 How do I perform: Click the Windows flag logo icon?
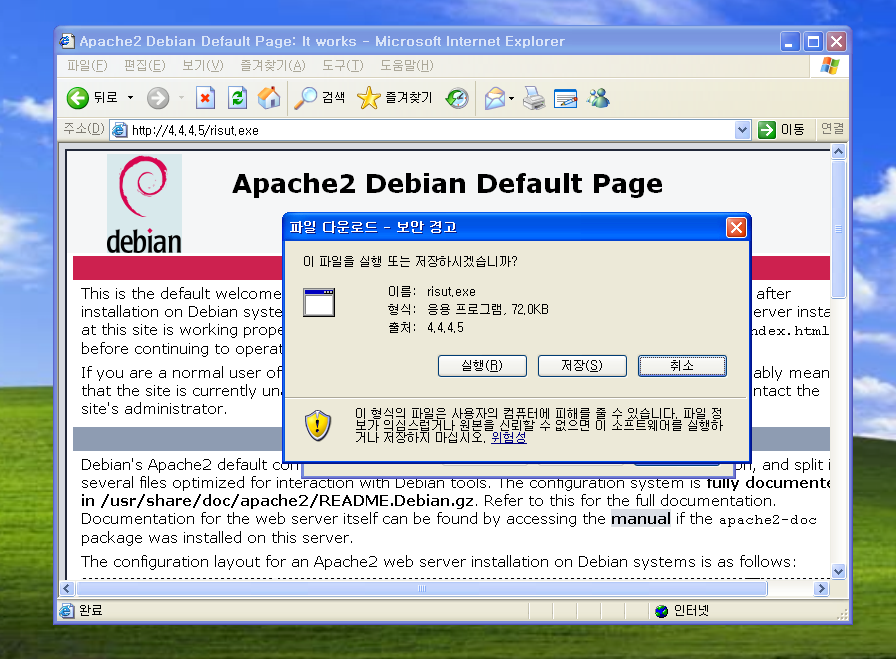point(829,66)
